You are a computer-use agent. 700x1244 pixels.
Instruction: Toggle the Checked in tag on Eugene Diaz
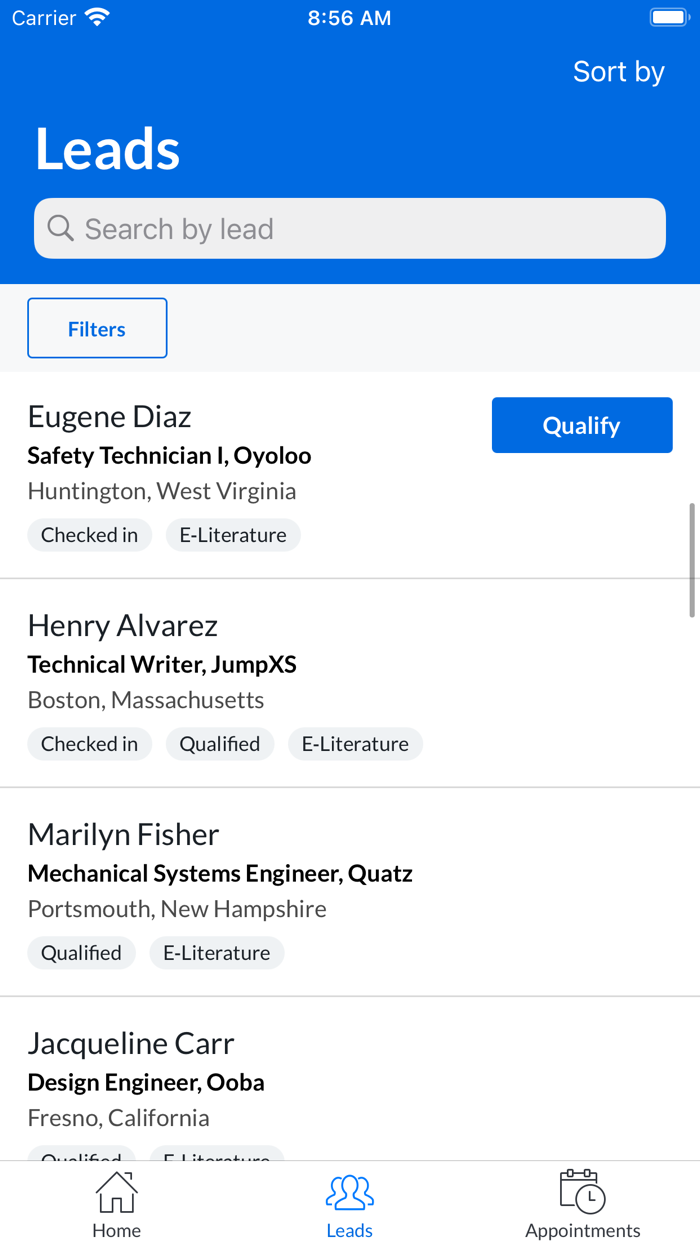click(x=89, y=535)
